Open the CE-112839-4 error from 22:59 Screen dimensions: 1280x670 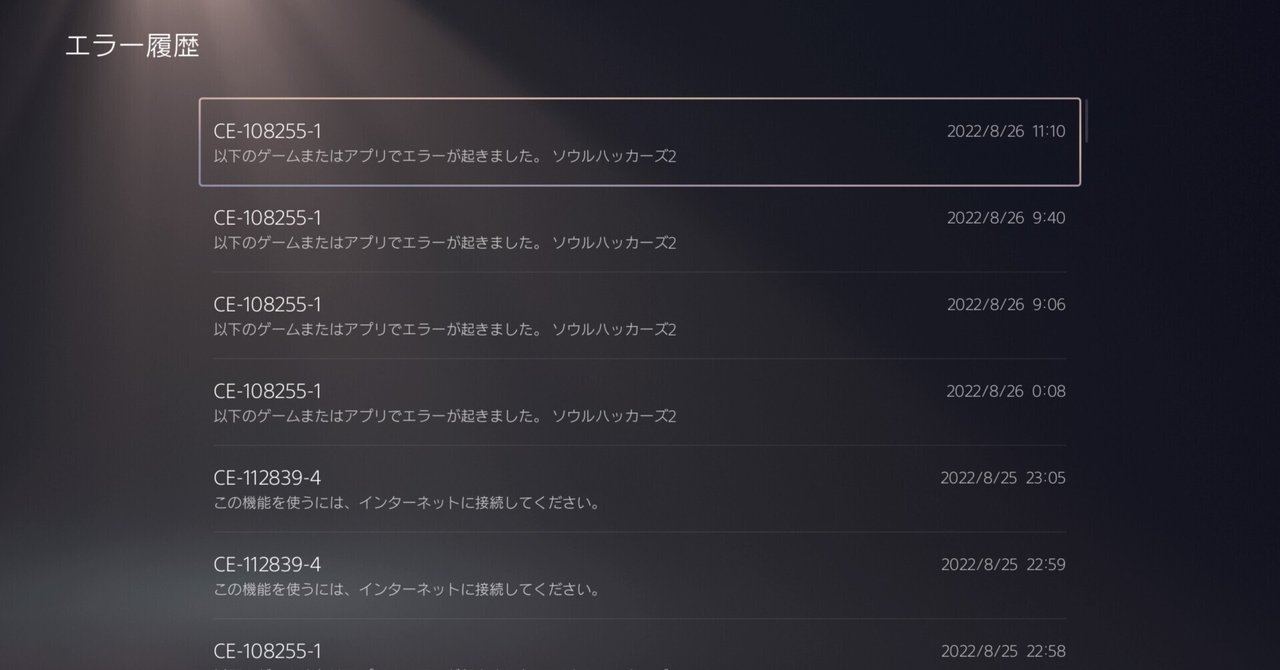(640, 575)
